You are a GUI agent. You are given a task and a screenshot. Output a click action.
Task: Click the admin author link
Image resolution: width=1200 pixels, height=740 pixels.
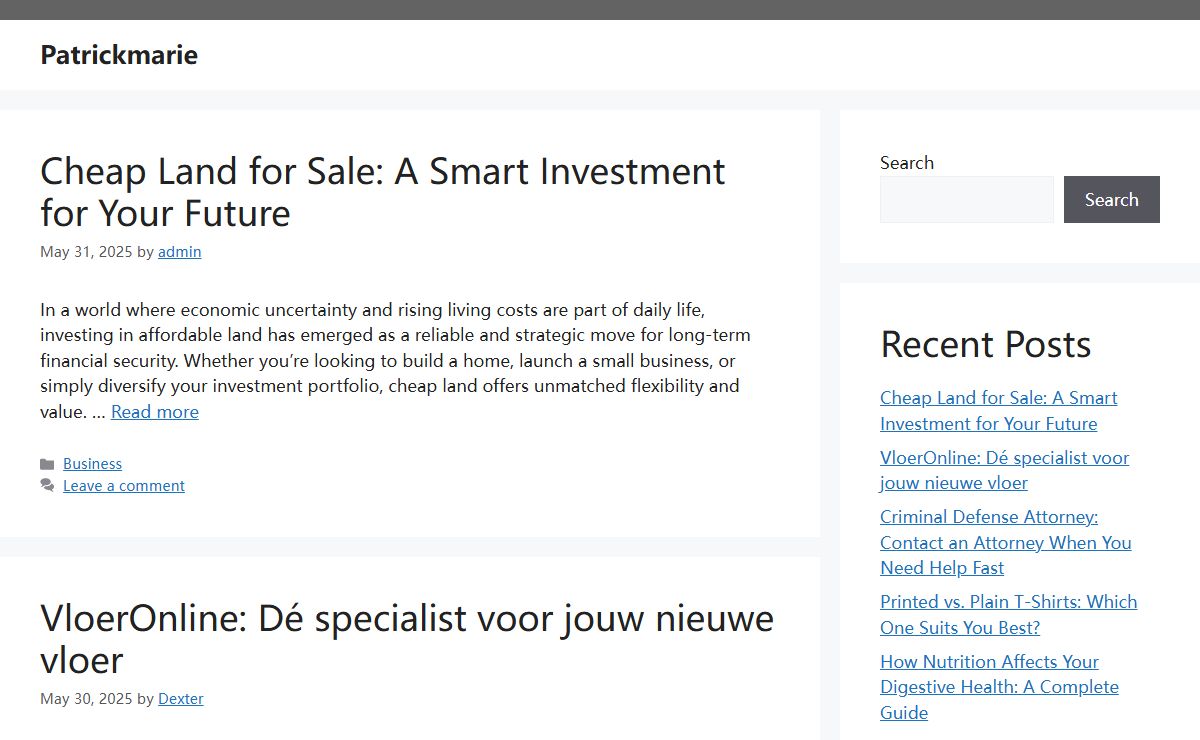pyautogui.click(x=180, y=252)
